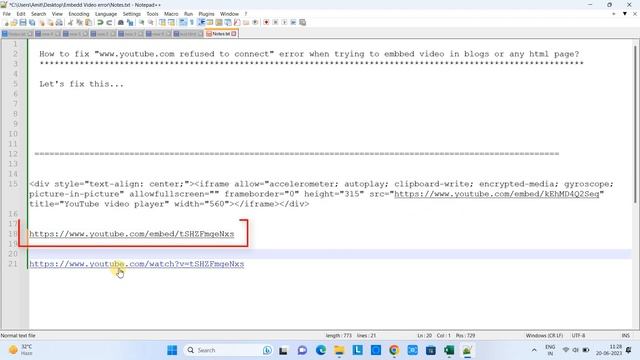Click the Open file toolbar icon
The width and height of the screenshot is (640, 360).
click(x=14, y=22)
